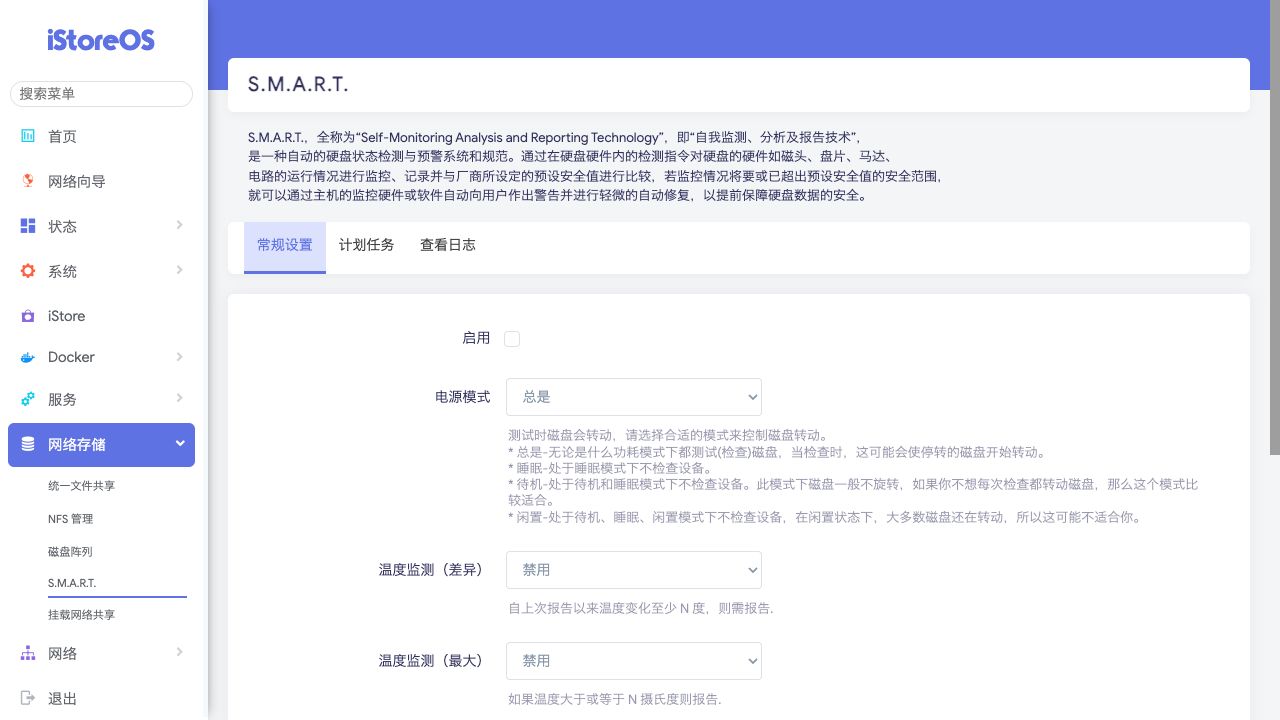Click the Status (状态) grid icon
1280x720 pixels.
[x=28, y=226]
